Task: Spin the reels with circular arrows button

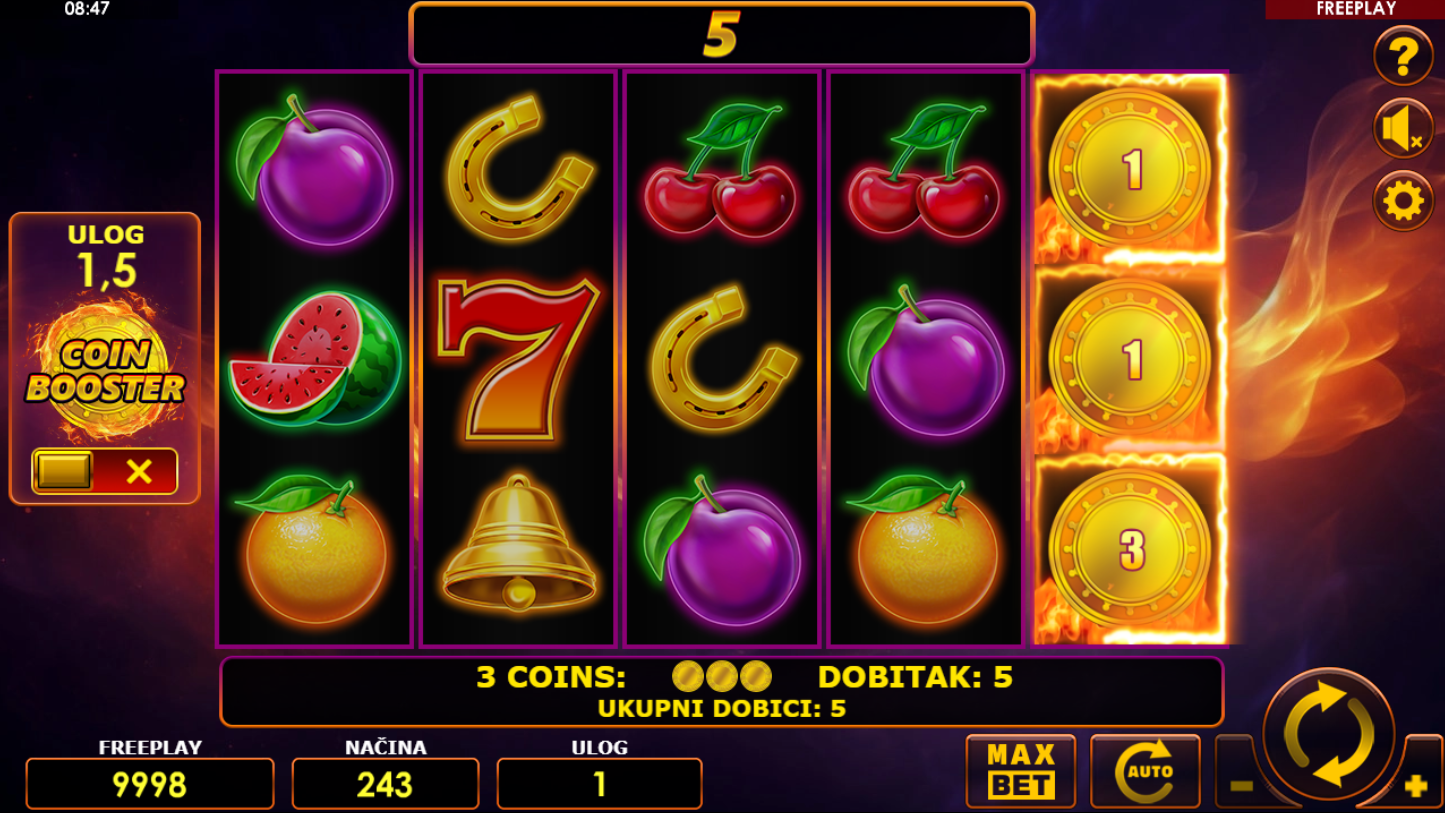Action: pos(1329,734)
